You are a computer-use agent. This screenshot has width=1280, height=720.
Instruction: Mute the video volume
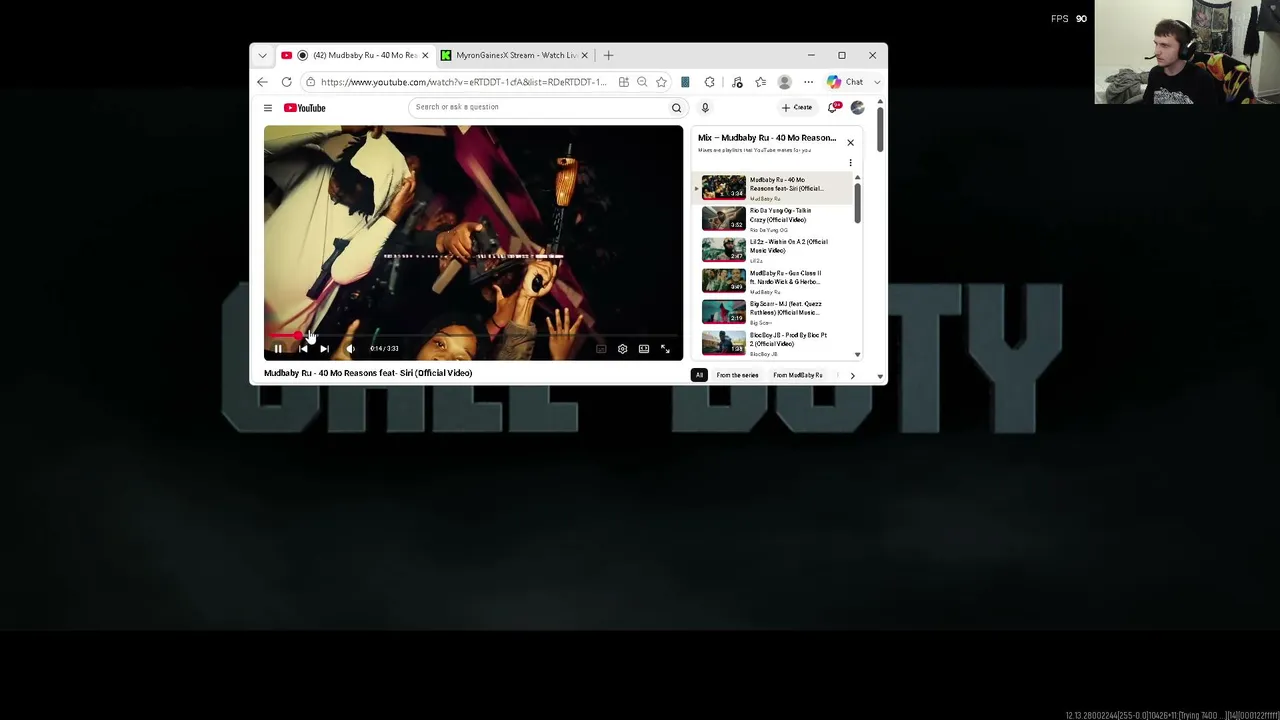pos(350,349)
